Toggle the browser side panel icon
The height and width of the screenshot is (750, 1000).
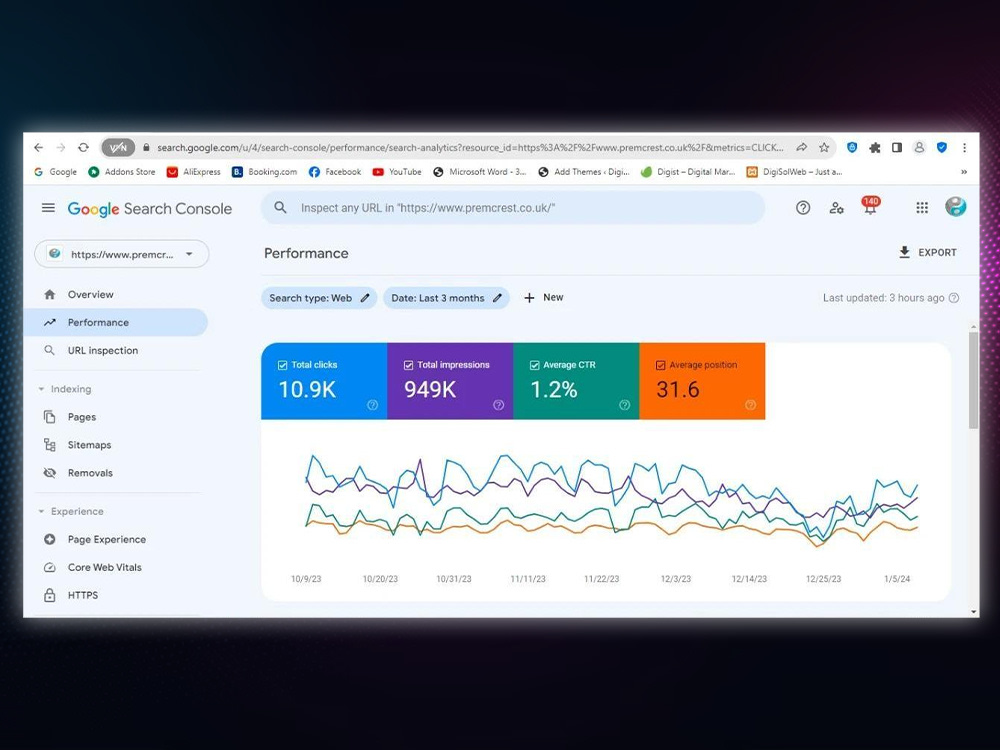[x=897, y=147]
